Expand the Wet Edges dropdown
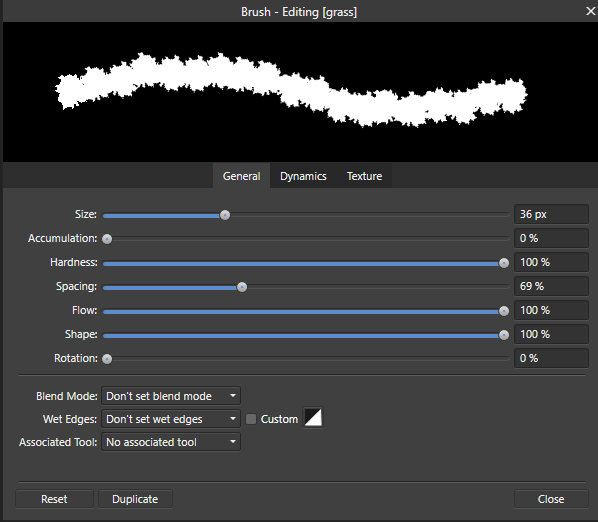Viewport: 598px width, 522px height. click(x=171, y=419)
